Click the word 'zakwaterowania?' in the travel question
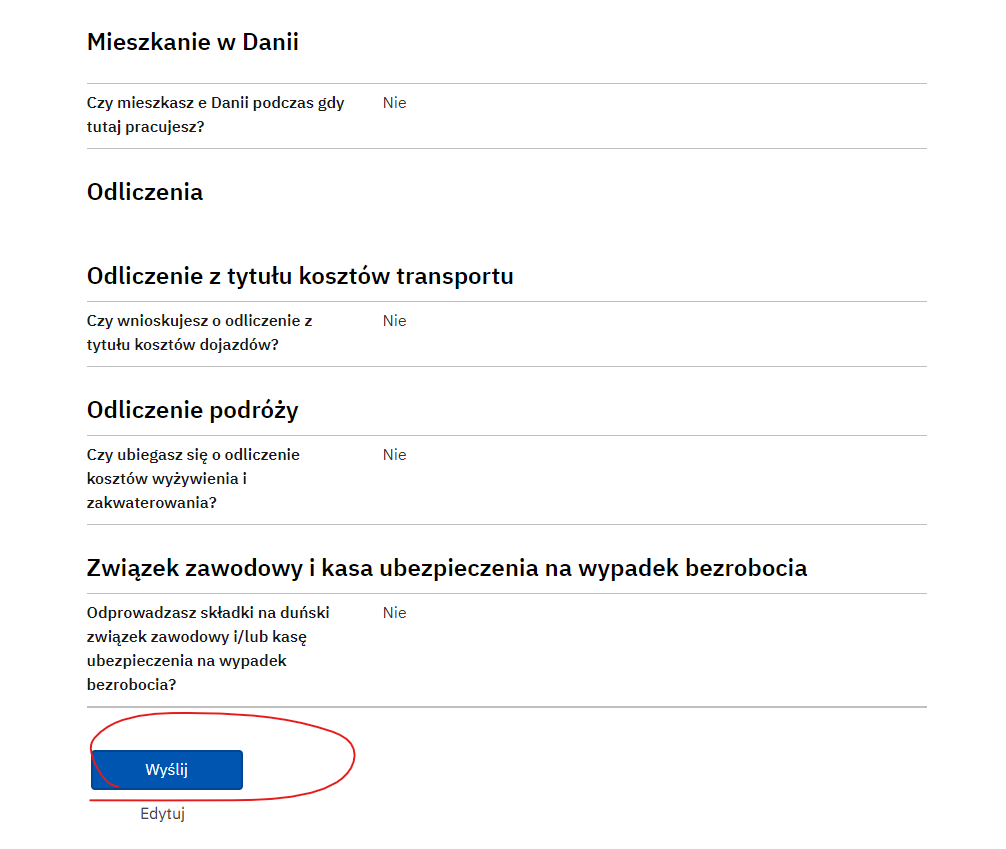This screenshot has width=1006, height=849. [152, 502]
